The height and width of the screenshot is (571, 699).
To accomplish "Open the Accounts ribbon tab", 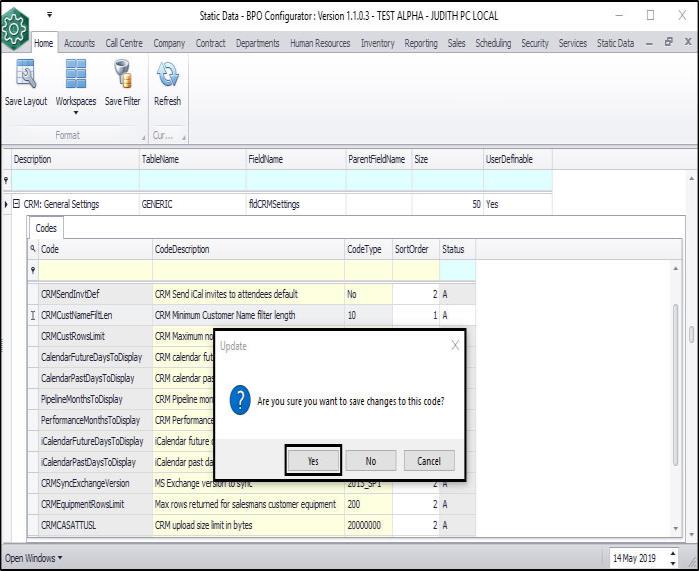I will 79,43.
